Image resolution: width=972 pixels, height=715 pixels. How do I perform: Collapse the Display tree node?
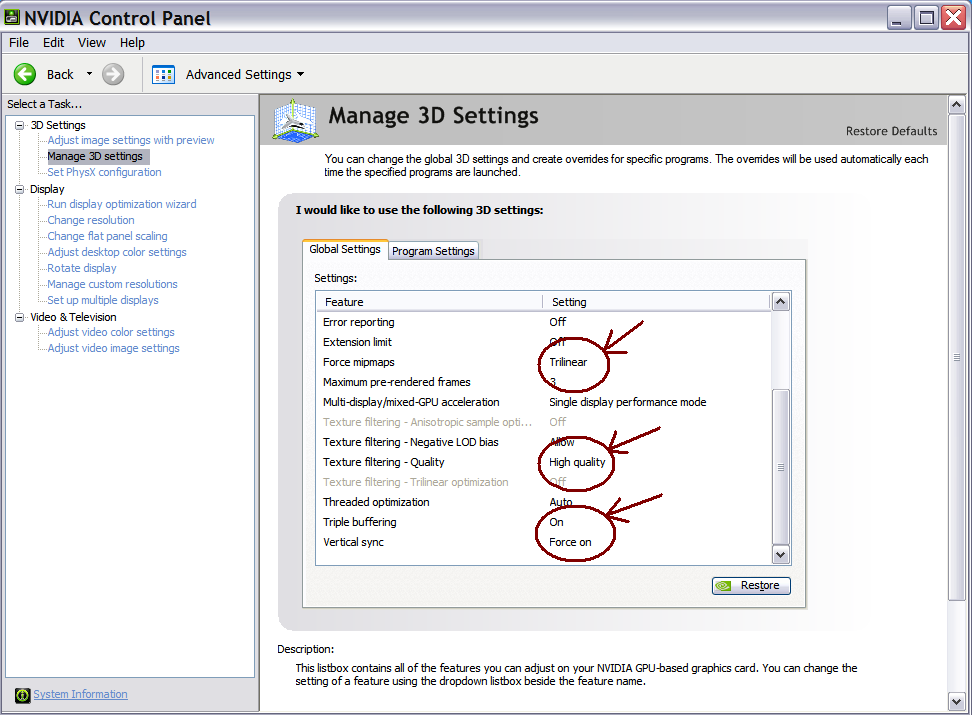point(19,189)
